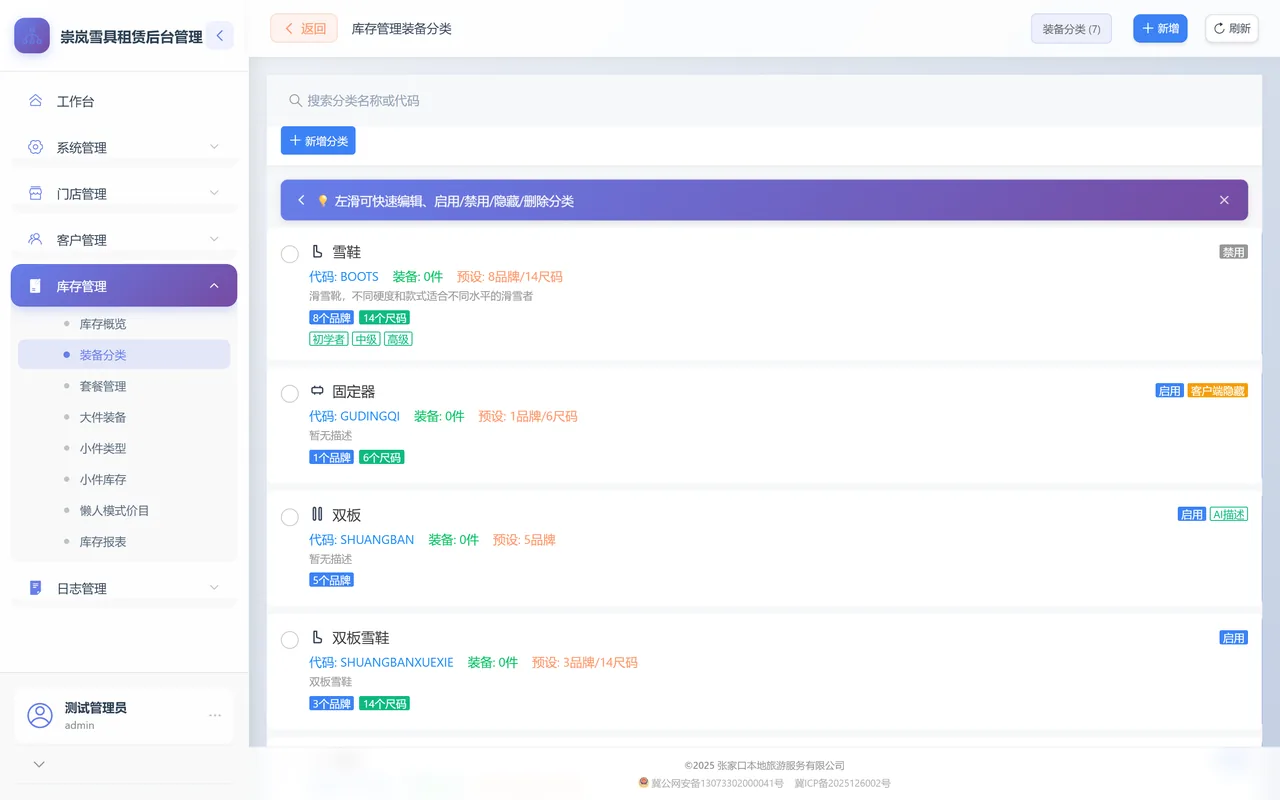Click the 日志管理 document icon
1280x800 pixels.
(36, 588)
